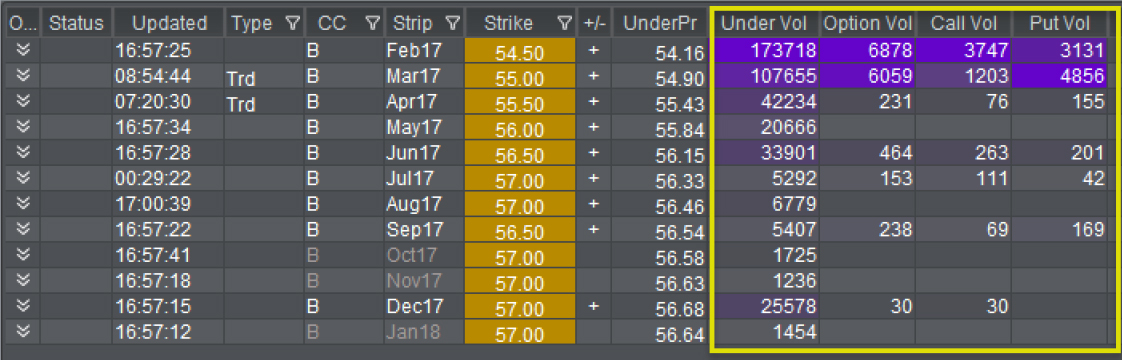The width and height of the screenshot is (1122, 360).
Task: Select the 55.00 strike cell
Action: pos(520,77)
